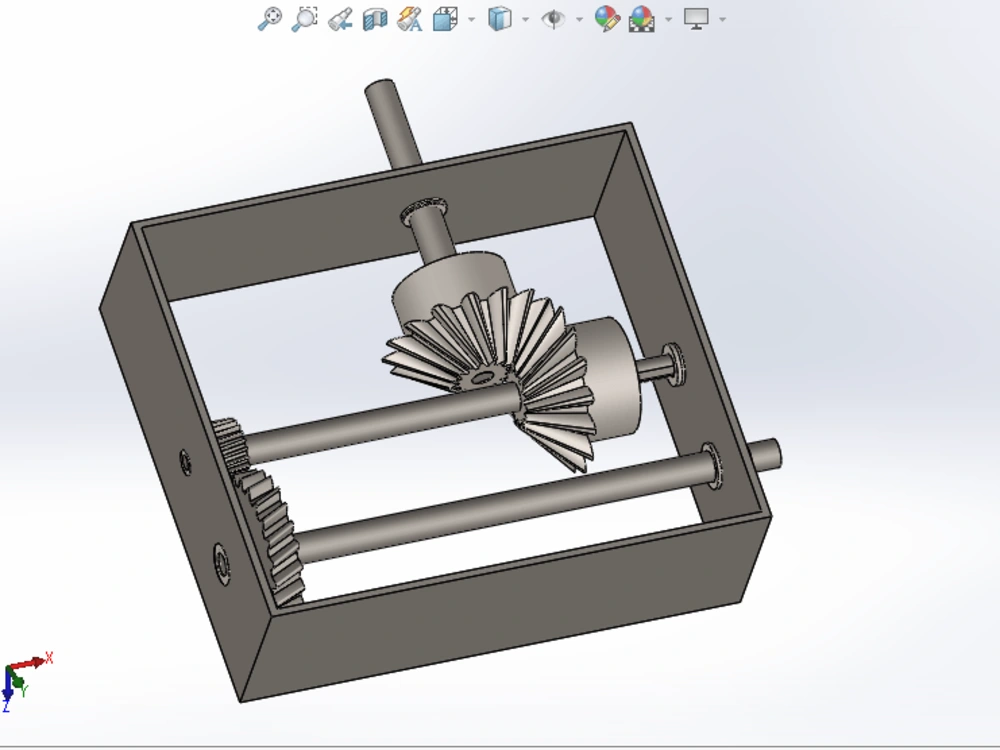Click the Apply Scene icon
The height and width of the screenshot is (750, 1000).
tap(642, 18)
